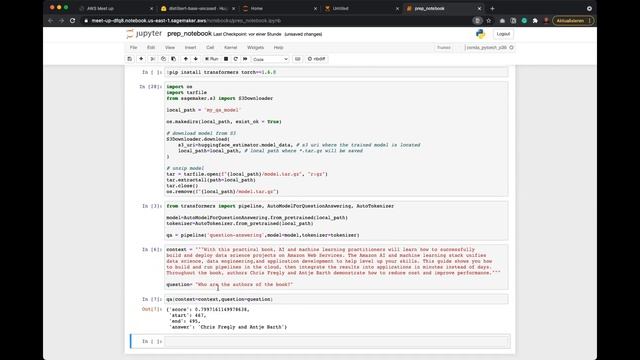
Task: Switch to the distilbert-base-uncased browser tab
Action: click(198, 8)
